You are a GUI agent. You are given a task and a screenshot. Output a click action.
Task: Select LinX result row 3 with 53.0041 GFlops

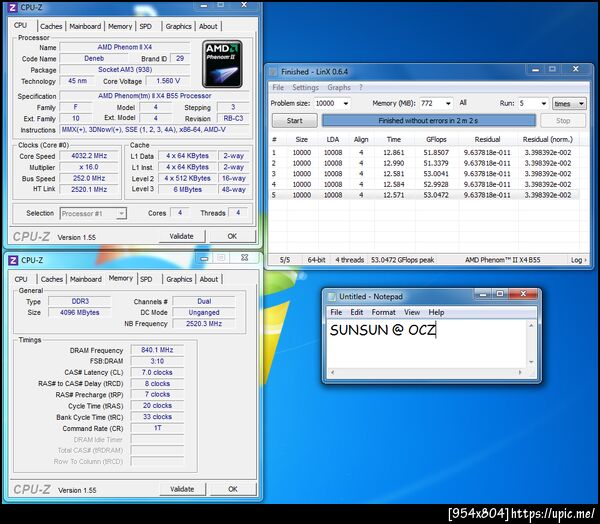424,173
